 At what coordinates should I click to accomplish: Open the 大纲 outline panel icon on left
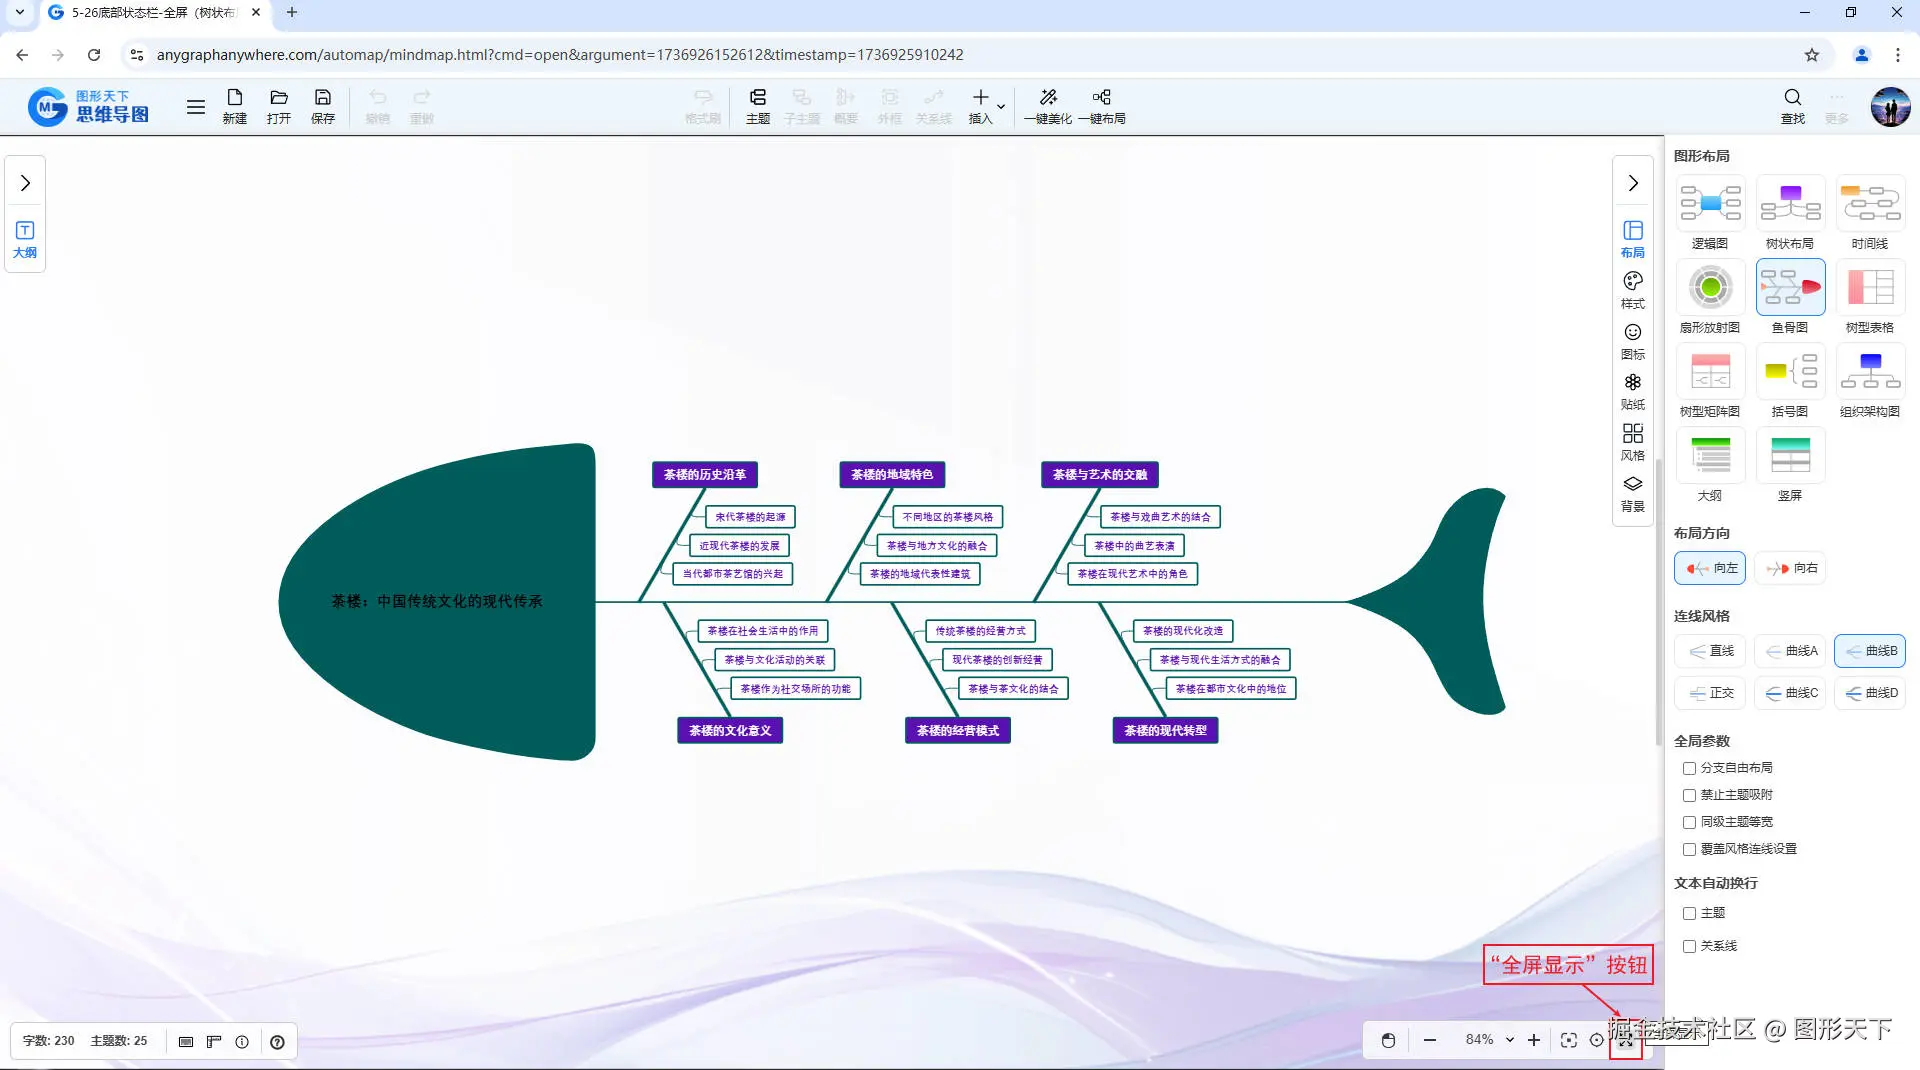[25, 240]
